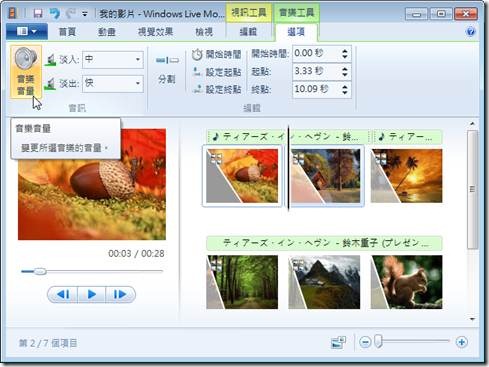489x367 pixels.
Task: Increase the start point 3.33 value
Action: pyautogui.click(x=345, y=69)
